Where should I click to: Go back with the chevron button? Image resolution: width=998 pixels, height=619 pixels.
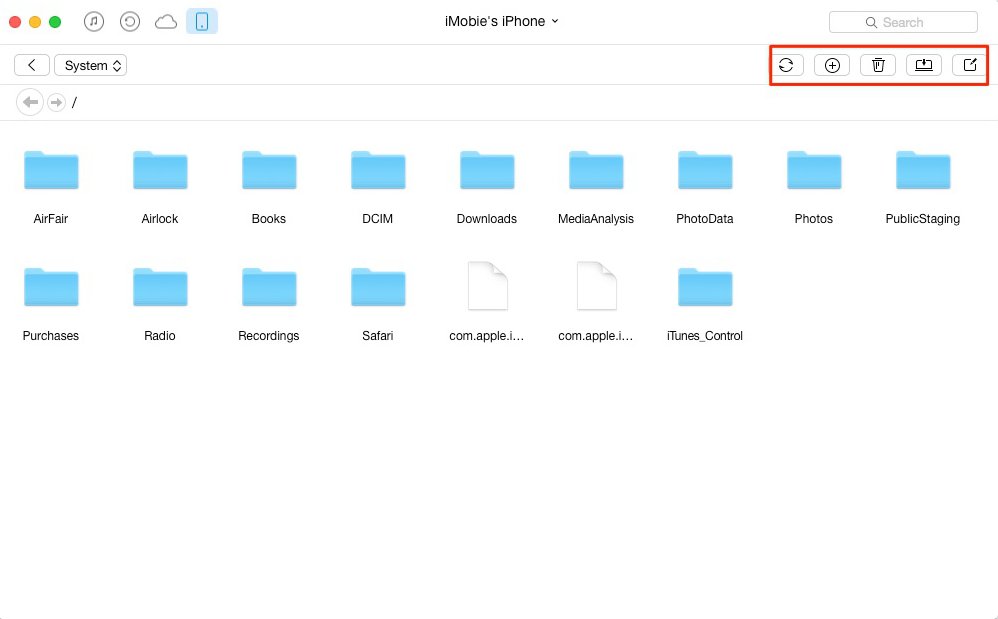click(x=32, y=65)
